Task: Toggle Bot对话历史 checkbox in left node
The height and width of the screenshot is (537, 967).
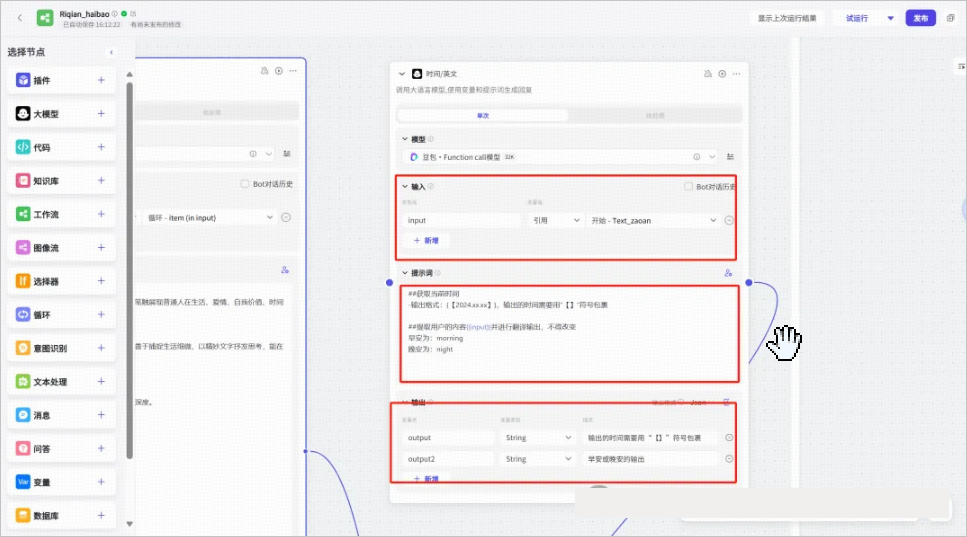Action: pyautogui.click(x=244, y=184)
